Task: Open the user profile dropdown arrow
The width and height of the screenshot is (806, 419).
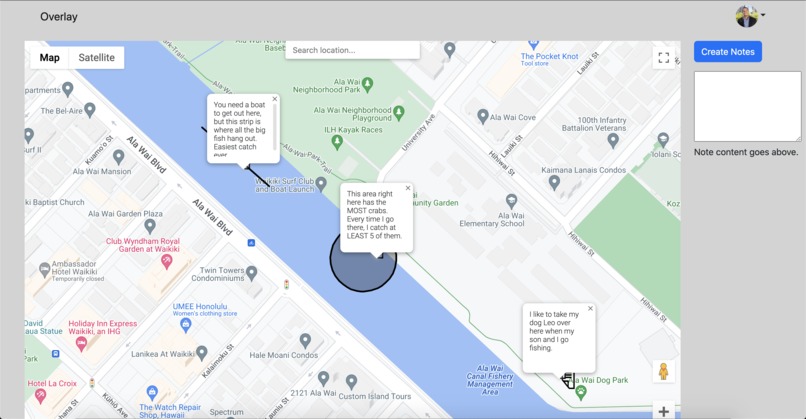Action: (x=763, y=15)
